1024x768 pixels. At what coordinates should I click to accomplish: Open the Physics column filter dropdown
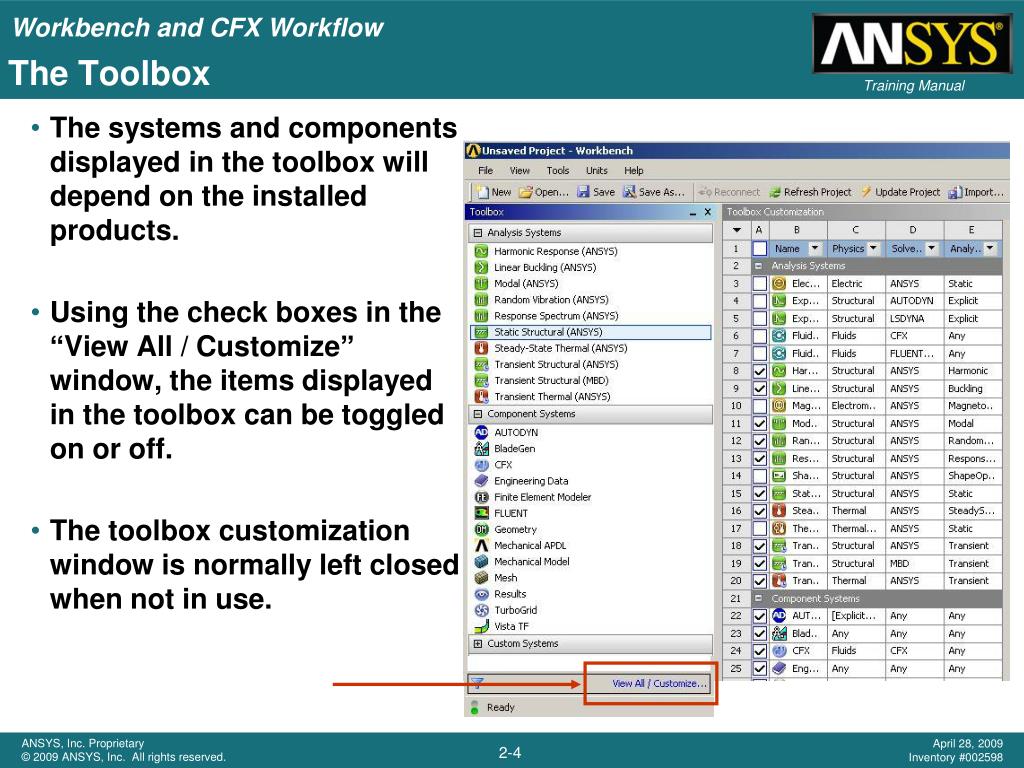(873, 248)
